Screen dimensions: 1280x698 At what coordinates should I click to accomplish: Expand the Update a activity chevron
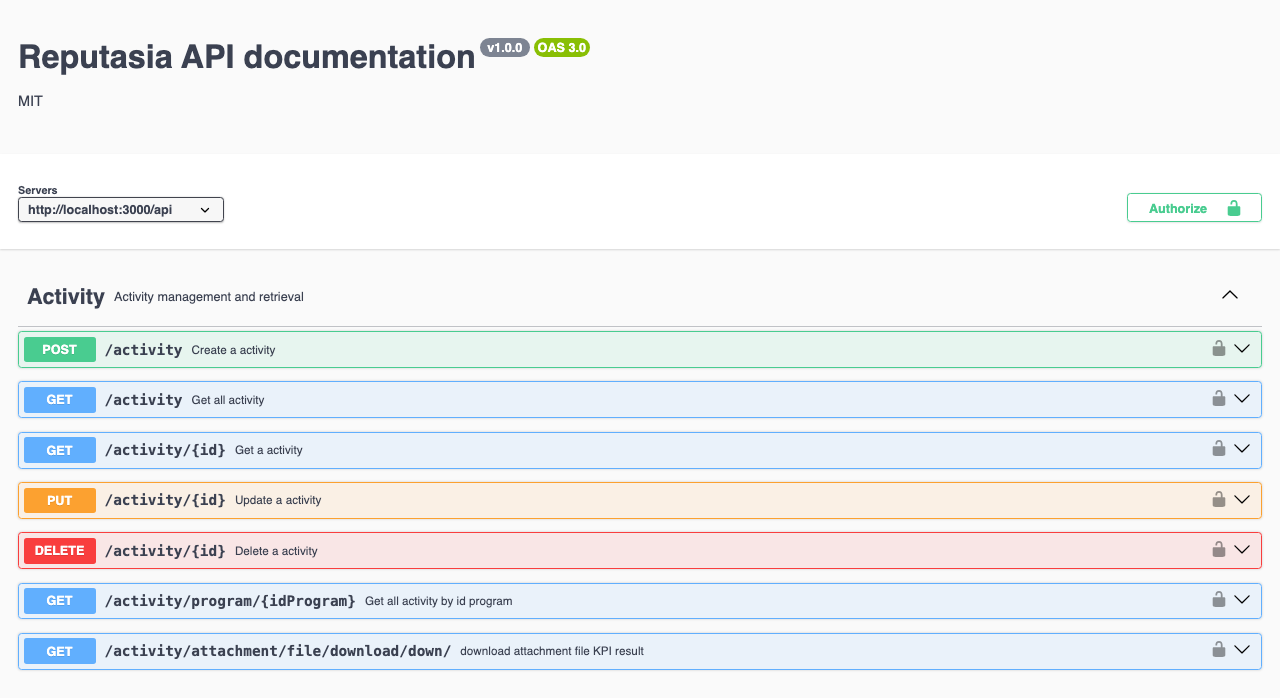[1242, 499]
